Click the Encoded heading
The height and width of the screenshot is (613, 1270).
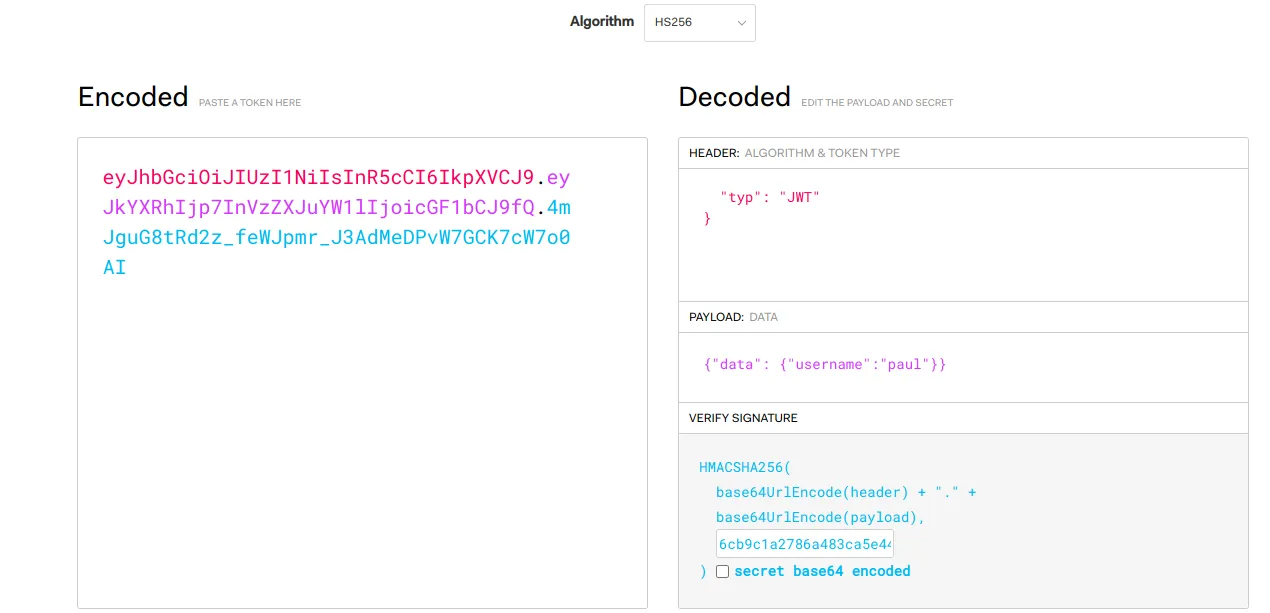133,96
